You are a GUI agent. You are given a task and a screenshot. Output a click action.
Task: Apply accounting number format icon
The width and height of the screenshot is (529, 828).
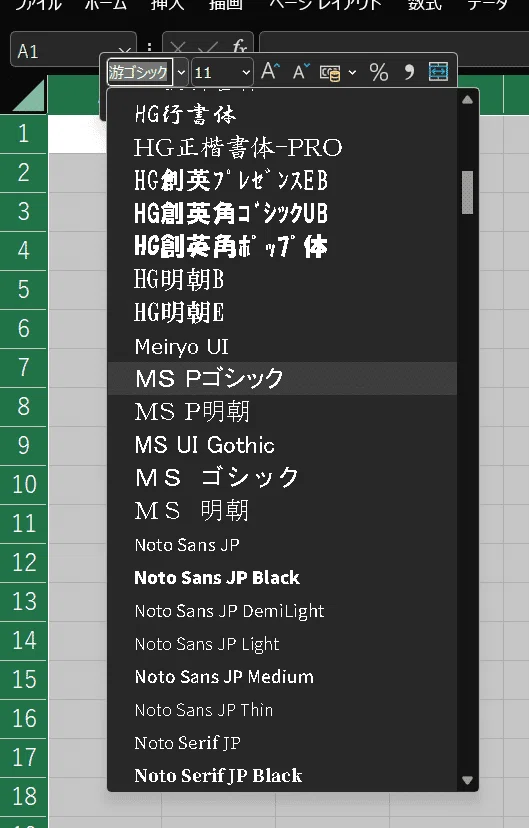[x=330, y=72]
